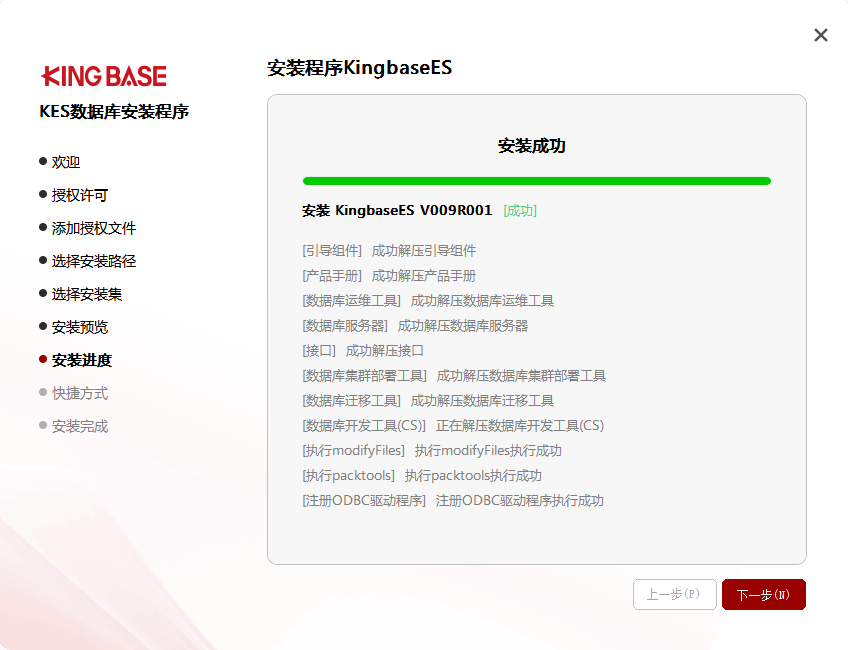Click the 成功解压接口 log line

pos(385,350)
